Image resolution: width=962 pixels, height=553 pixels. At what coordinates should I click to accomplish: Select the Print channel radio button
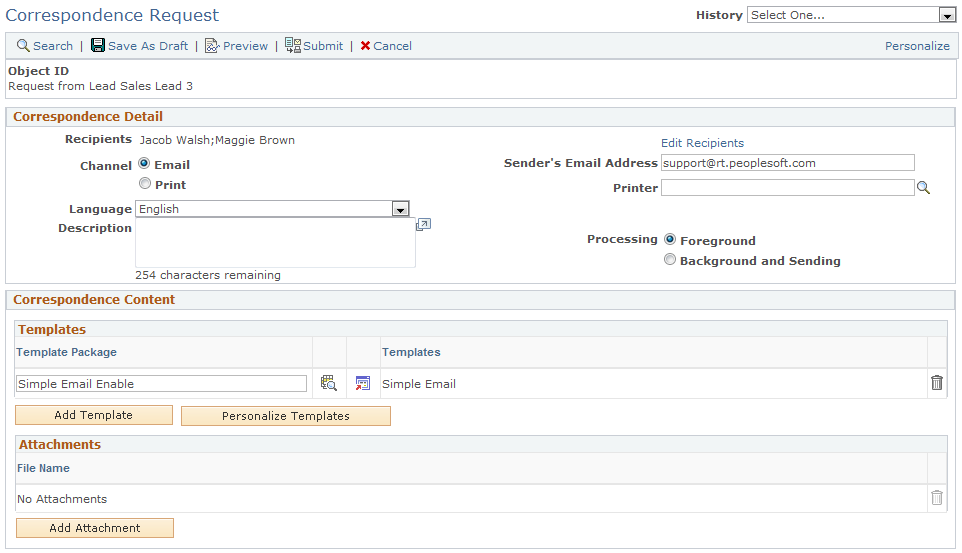coord(145,184)
